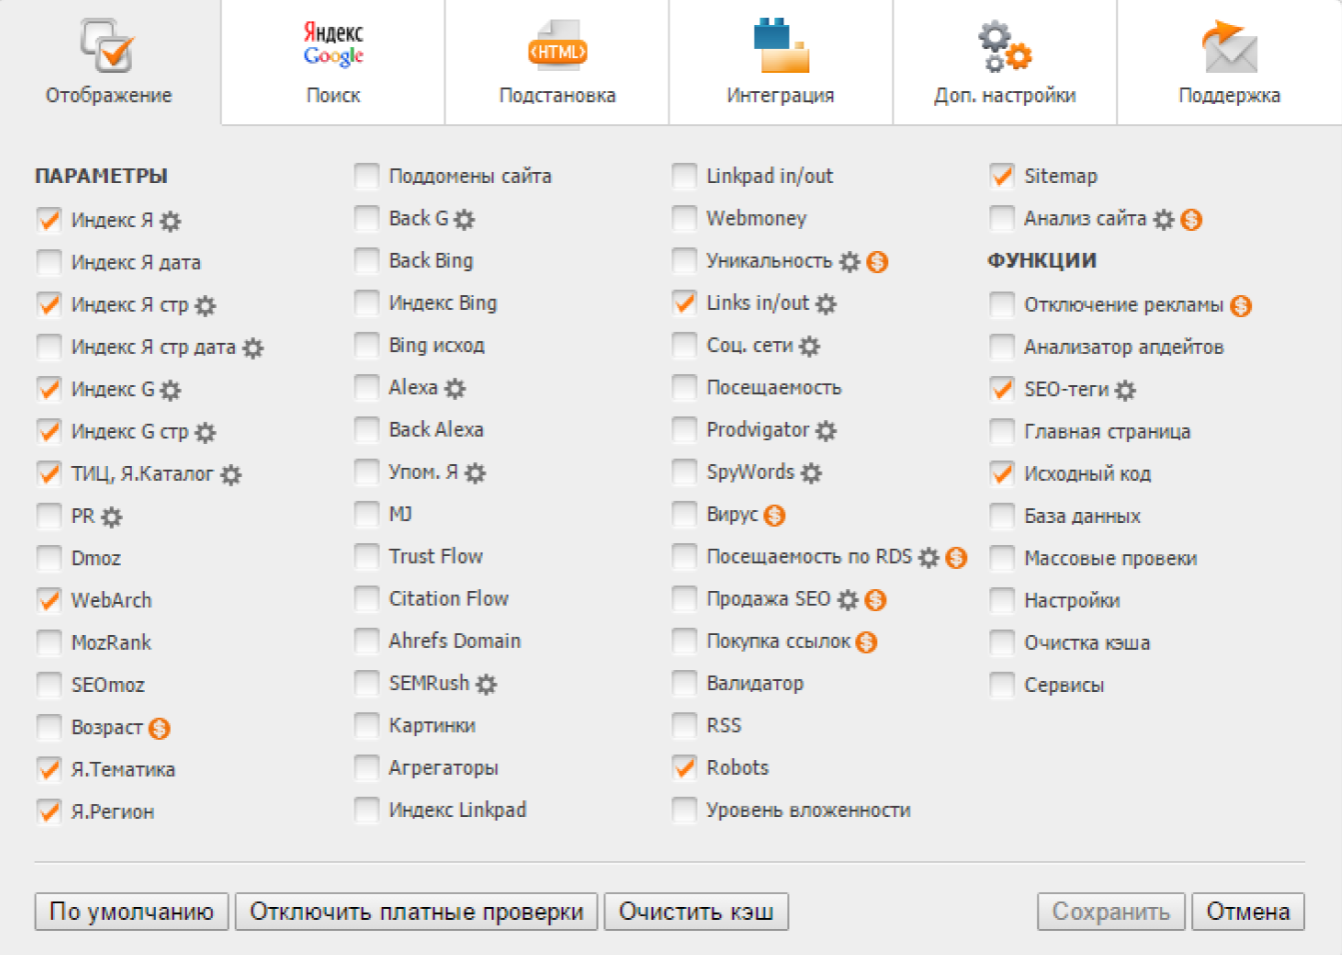Open settings gear for Links in/out
The image size is (1342, 955).
coord(826,304)
